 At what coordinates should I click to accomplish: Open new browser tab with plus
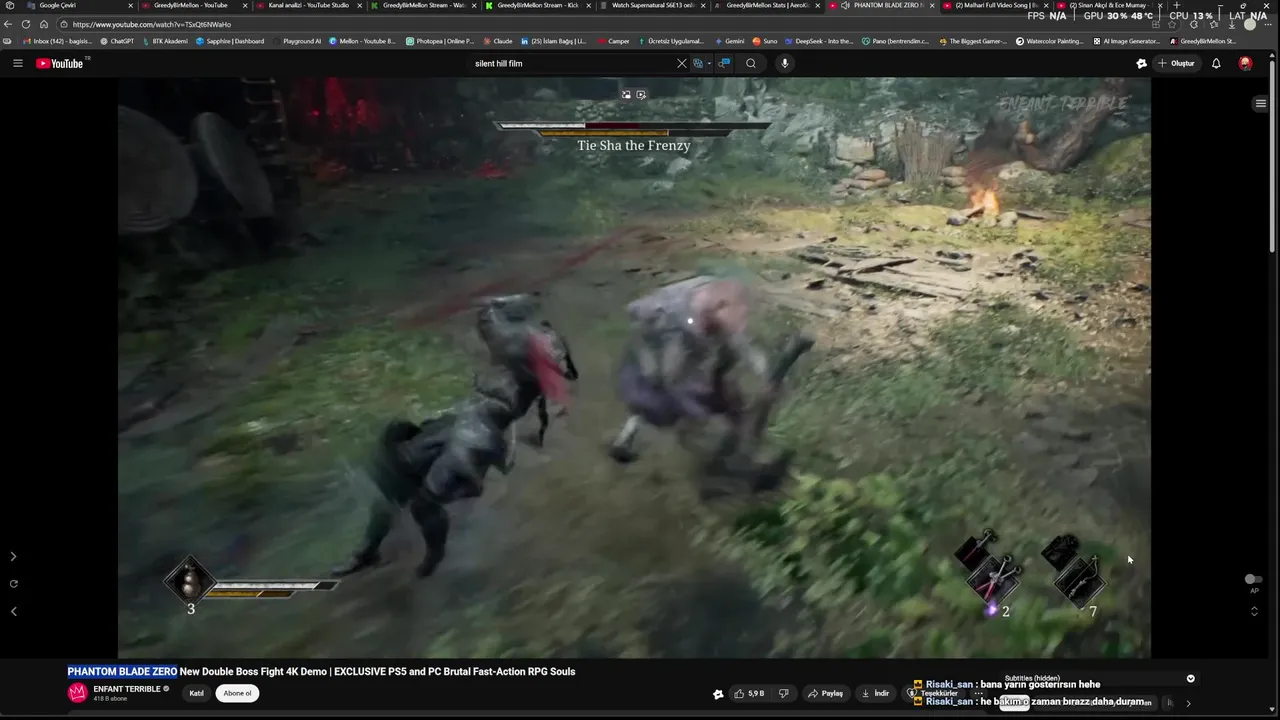[x=1177, y=5]
